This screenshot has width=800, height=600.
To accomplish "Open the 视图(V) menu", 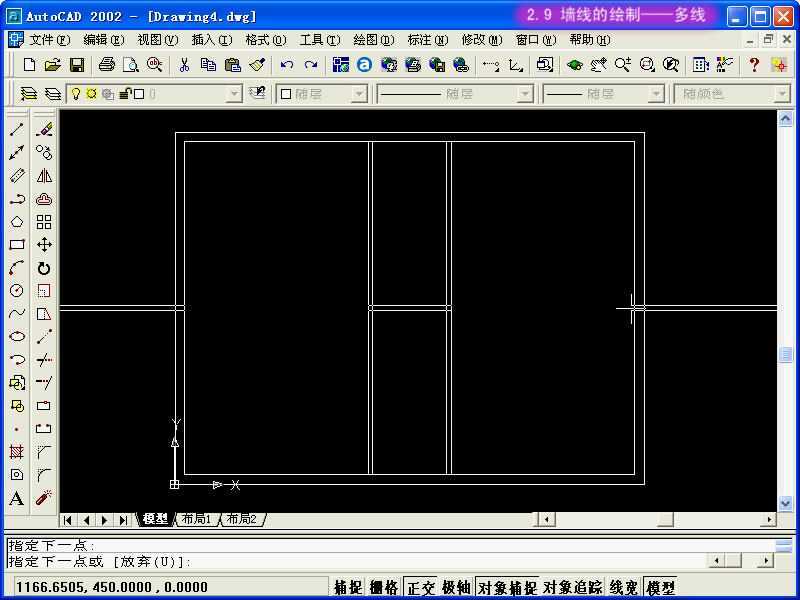I will click(x=158, y=40).
